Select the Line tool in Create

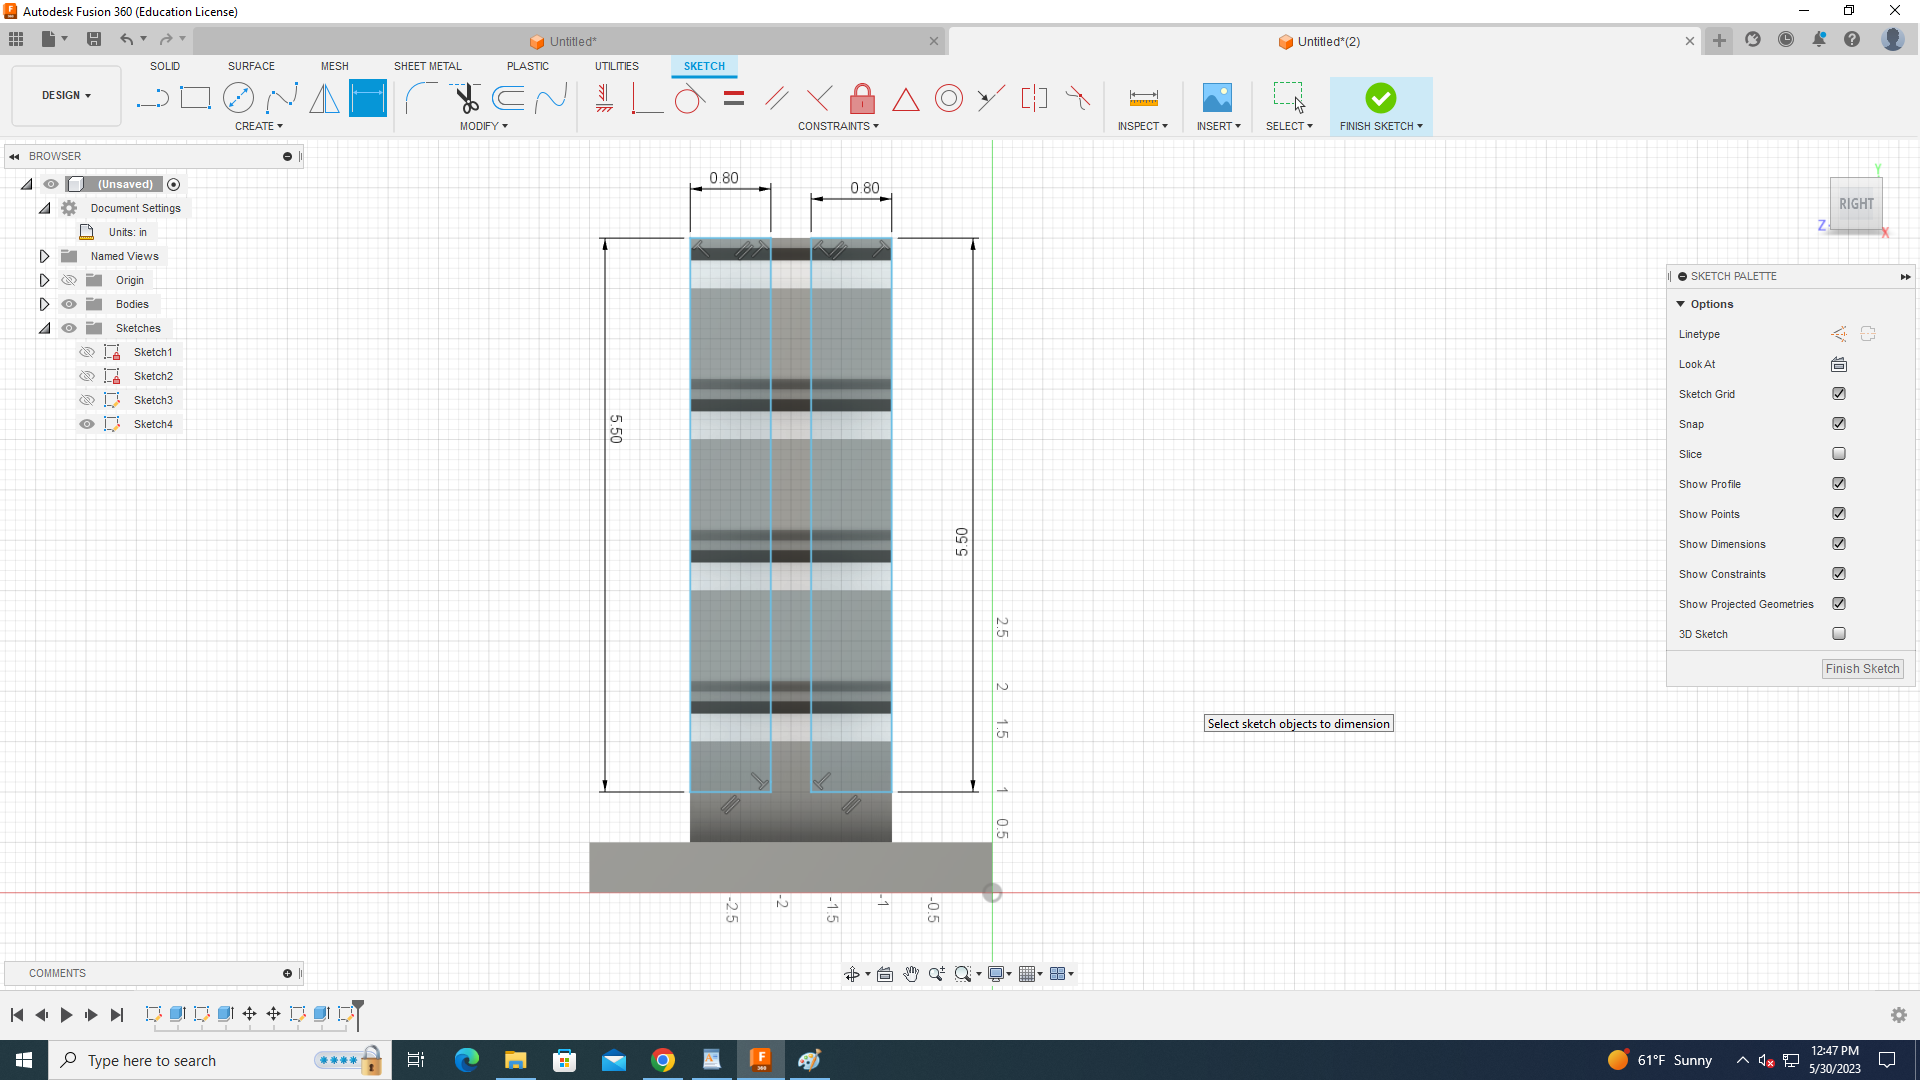pyautogui.click(x=152, y=98)
